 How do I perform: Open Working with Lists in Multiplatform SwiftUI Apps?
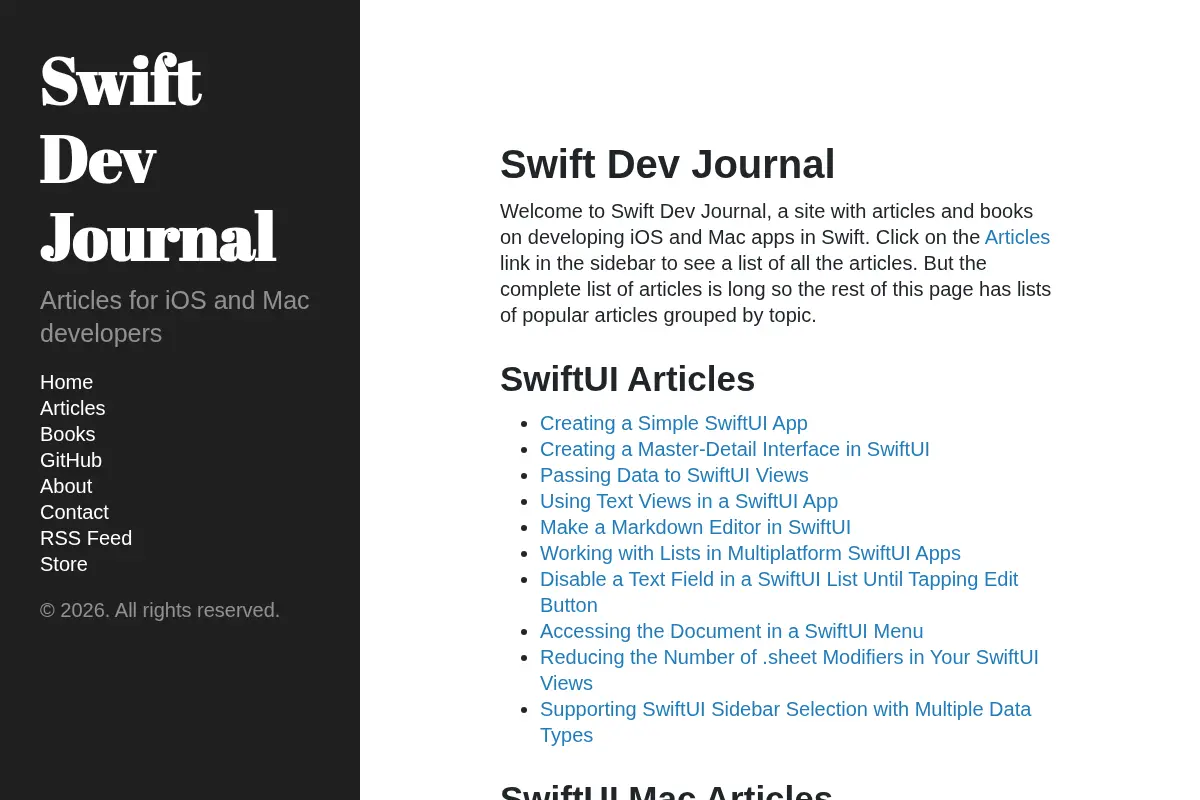[750, 553]
